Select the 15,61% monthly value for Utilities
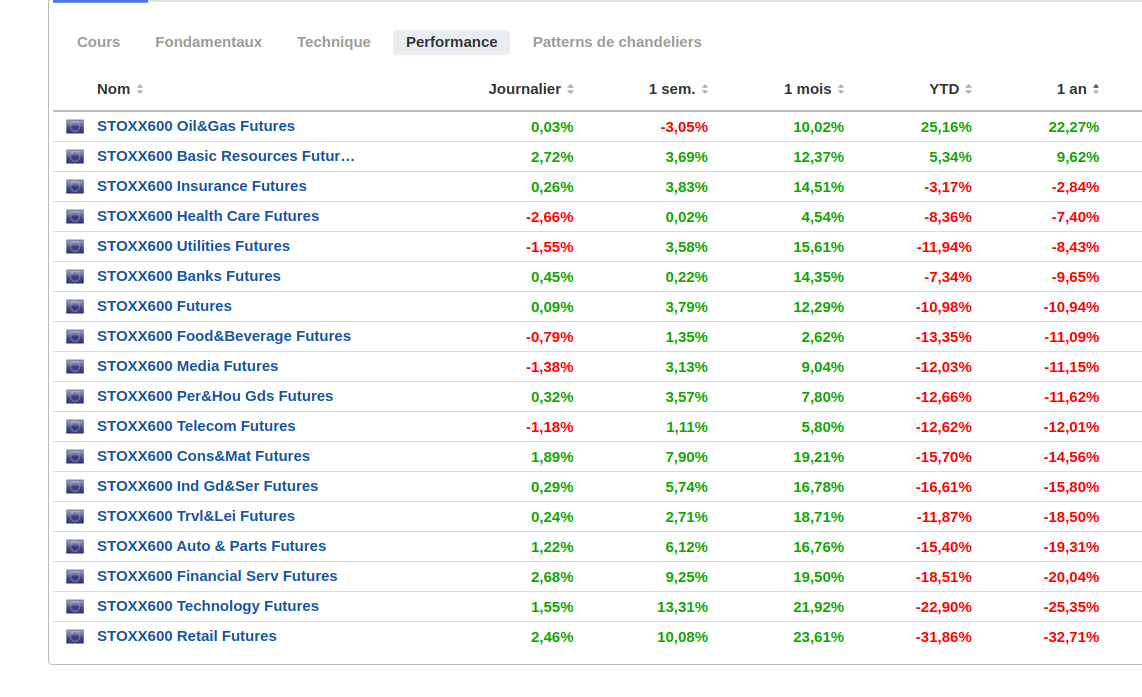This screenshot has height=697, width=1142. pyautogui.click(x=818, y=247)
